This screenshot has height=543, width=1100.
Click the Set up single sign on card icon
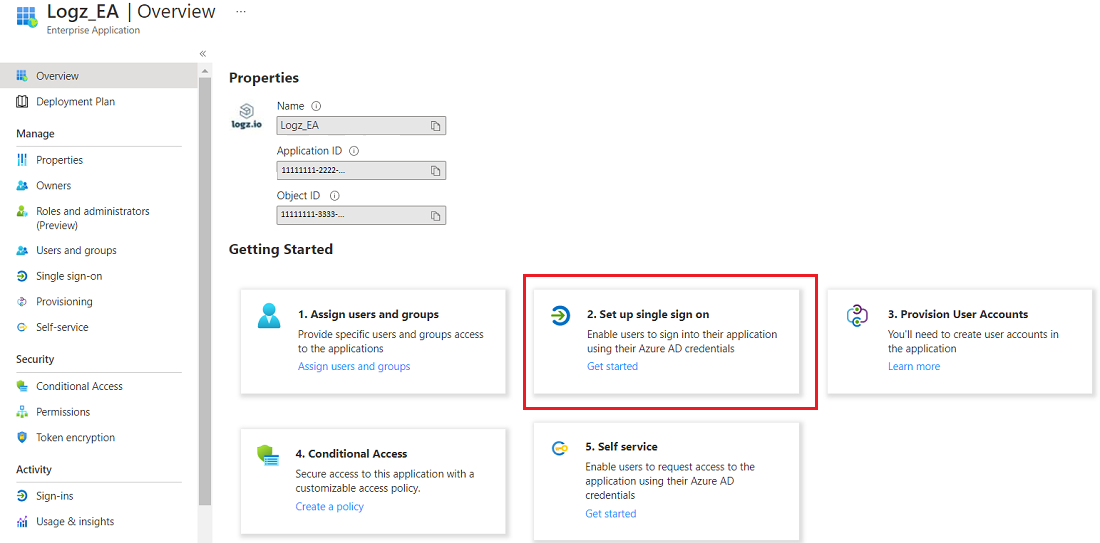560,316
